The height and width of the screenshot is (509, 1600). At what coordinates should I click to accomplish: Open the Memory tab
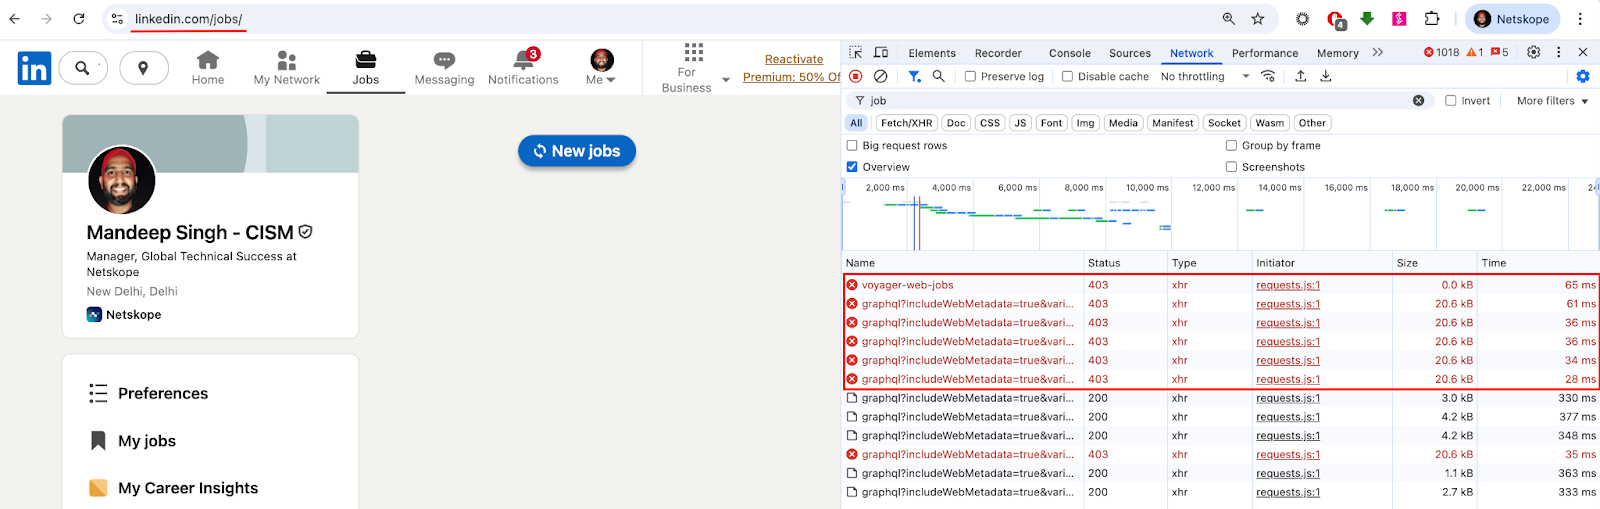(1337, 53)
